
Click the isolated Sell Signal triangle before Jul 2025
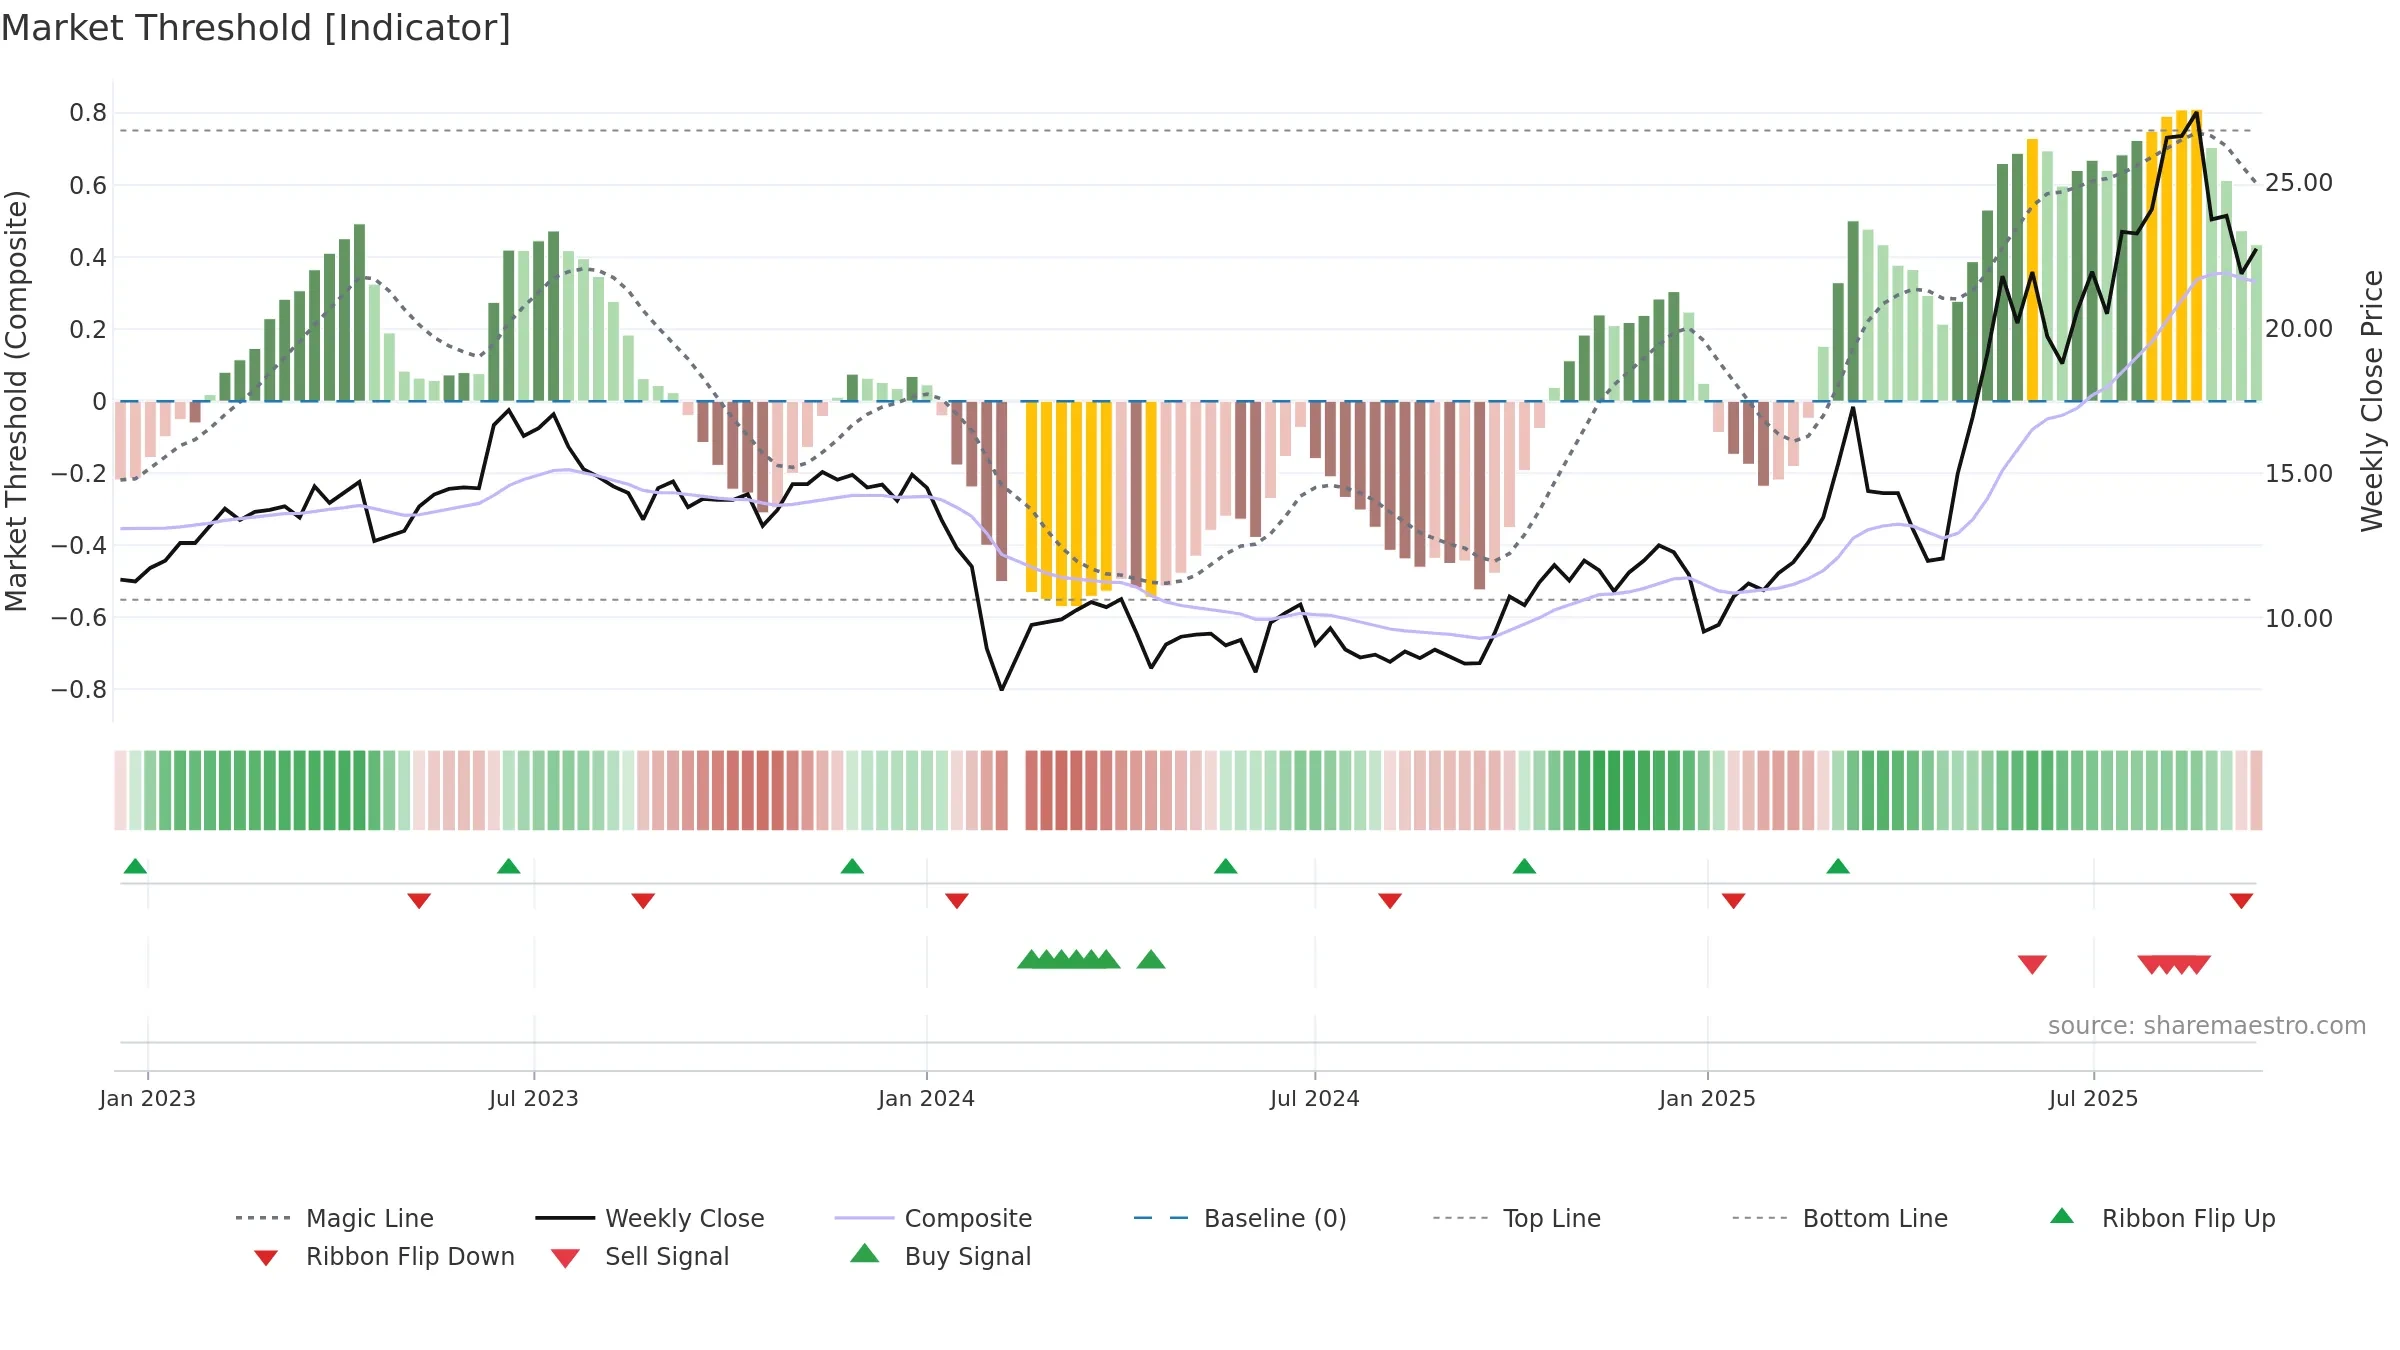2032,964
